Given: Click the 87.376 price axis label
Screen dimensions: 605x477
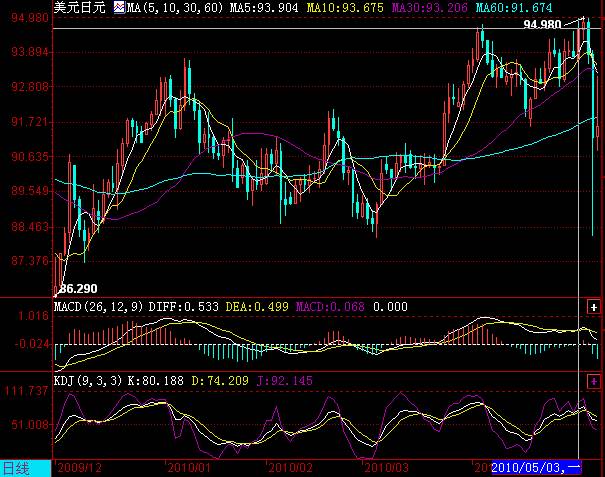Looking at the screenshot, I should 30,261.
